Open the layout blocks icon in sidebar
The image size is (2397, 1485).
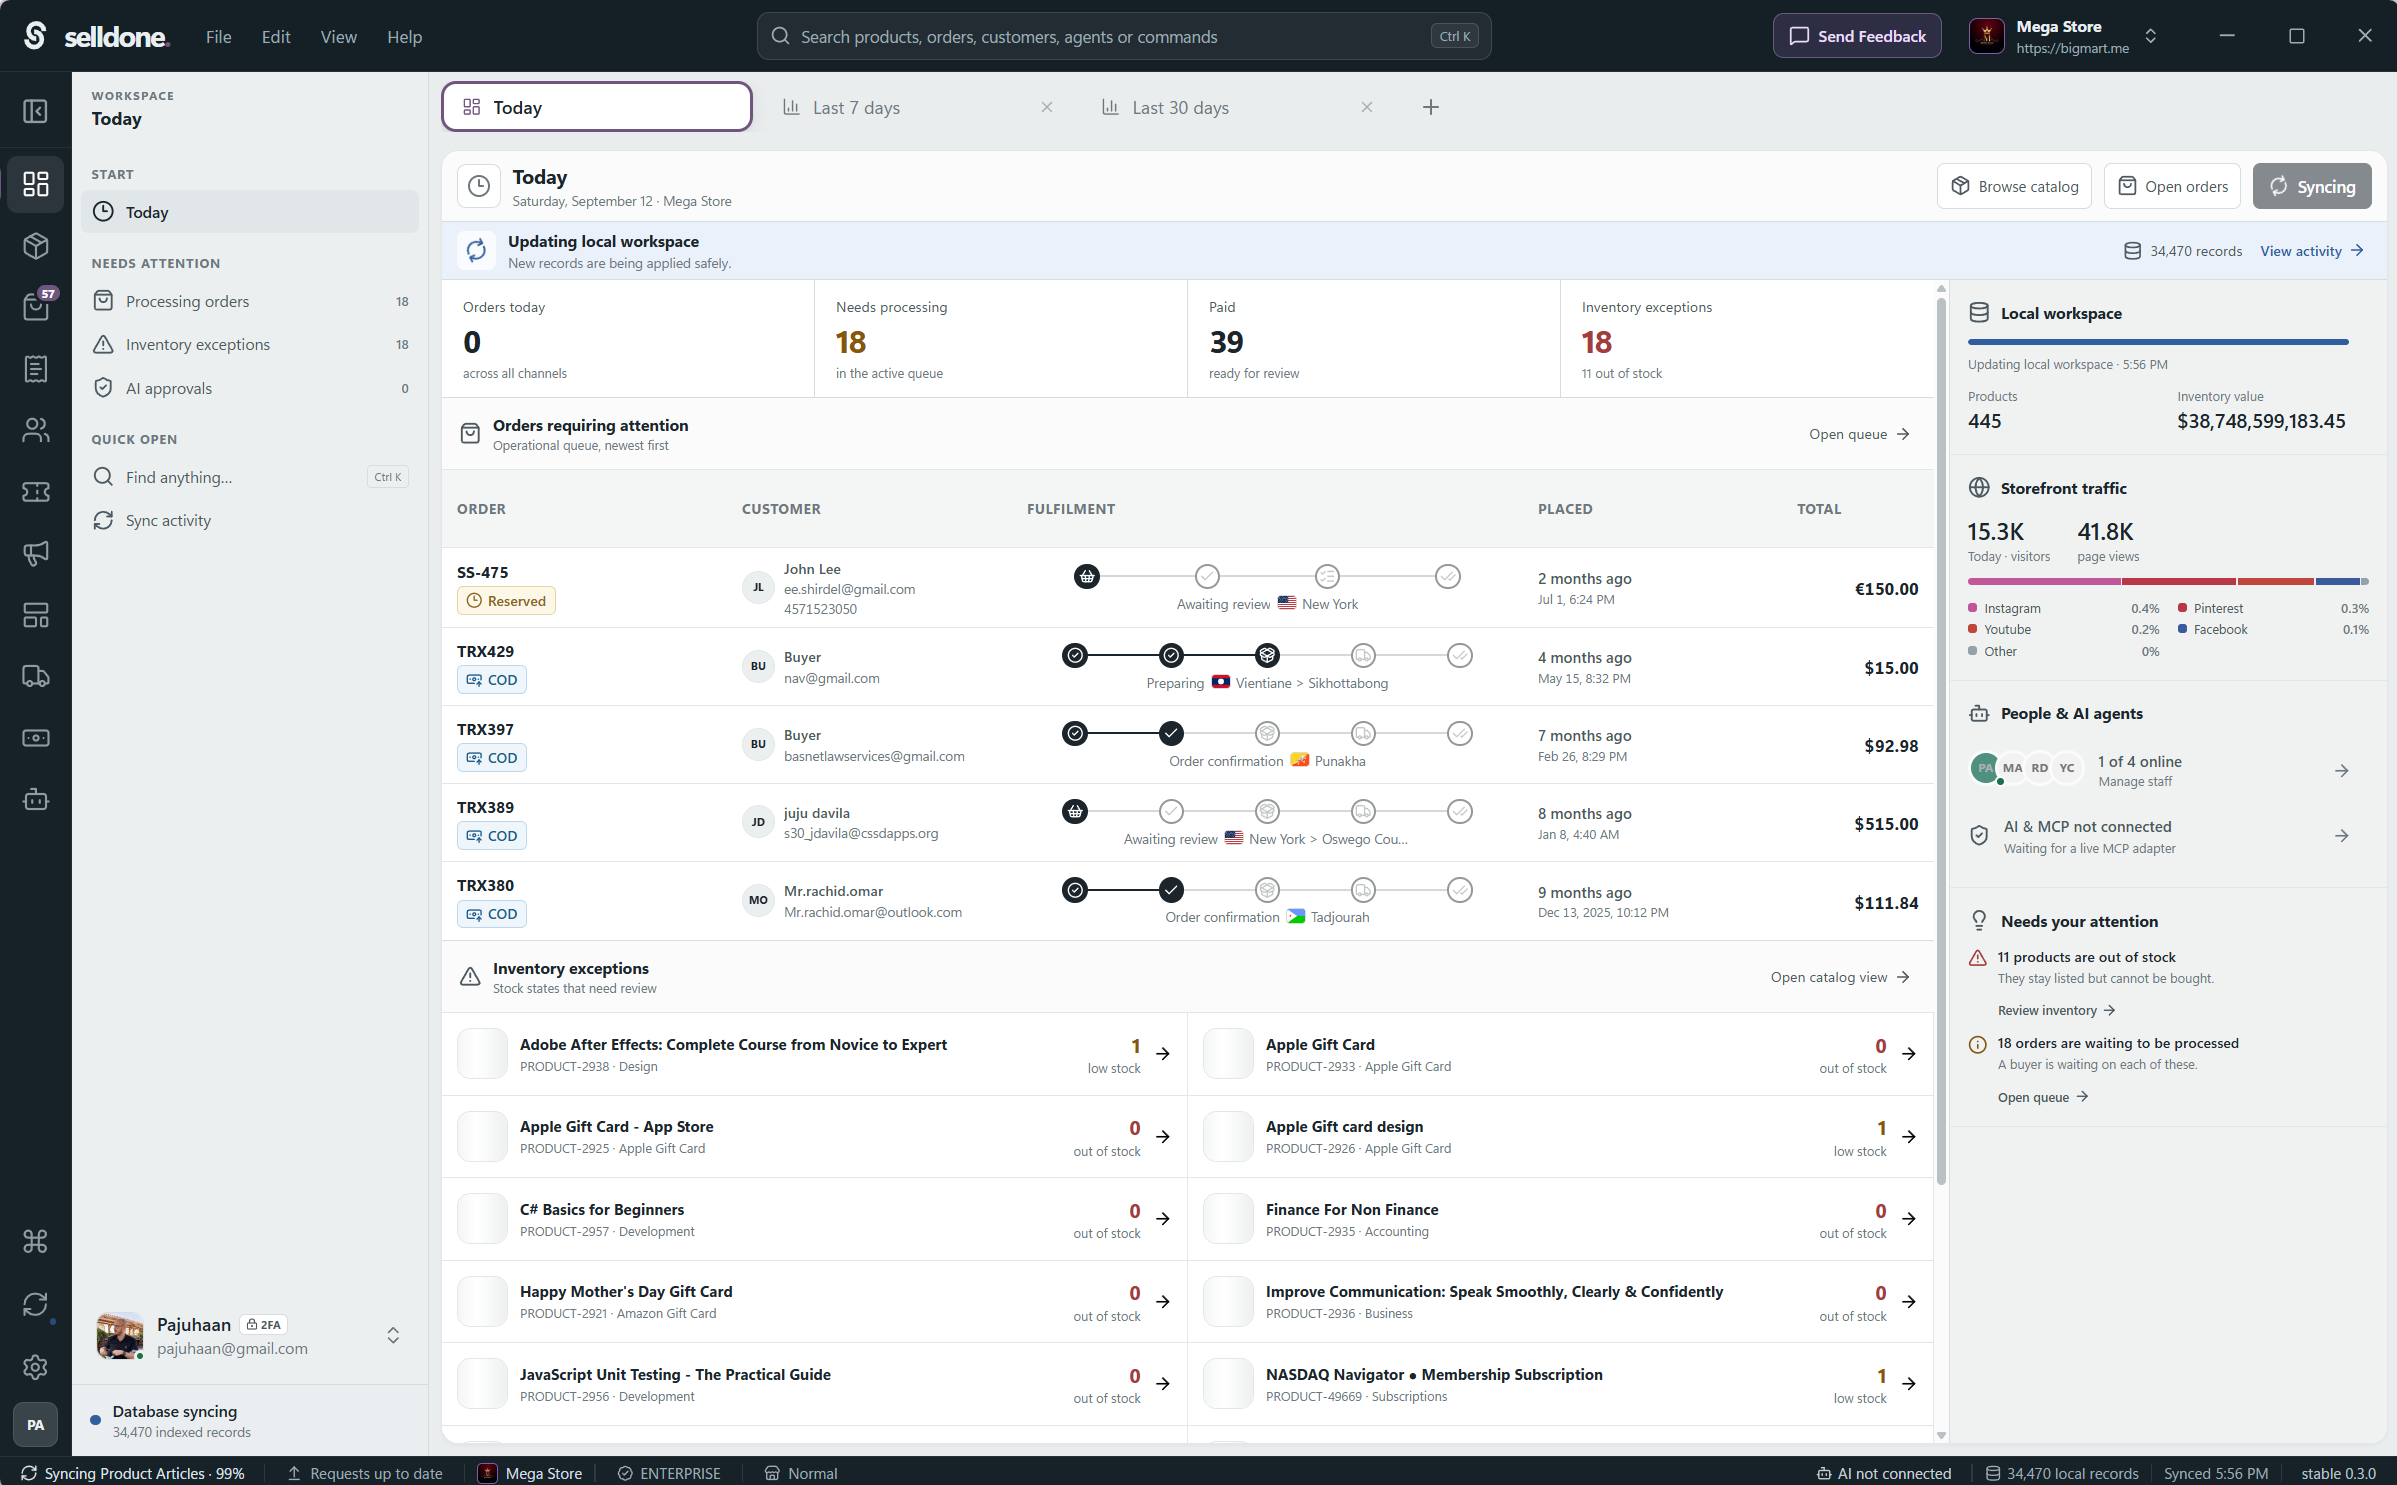coord(36,615)
